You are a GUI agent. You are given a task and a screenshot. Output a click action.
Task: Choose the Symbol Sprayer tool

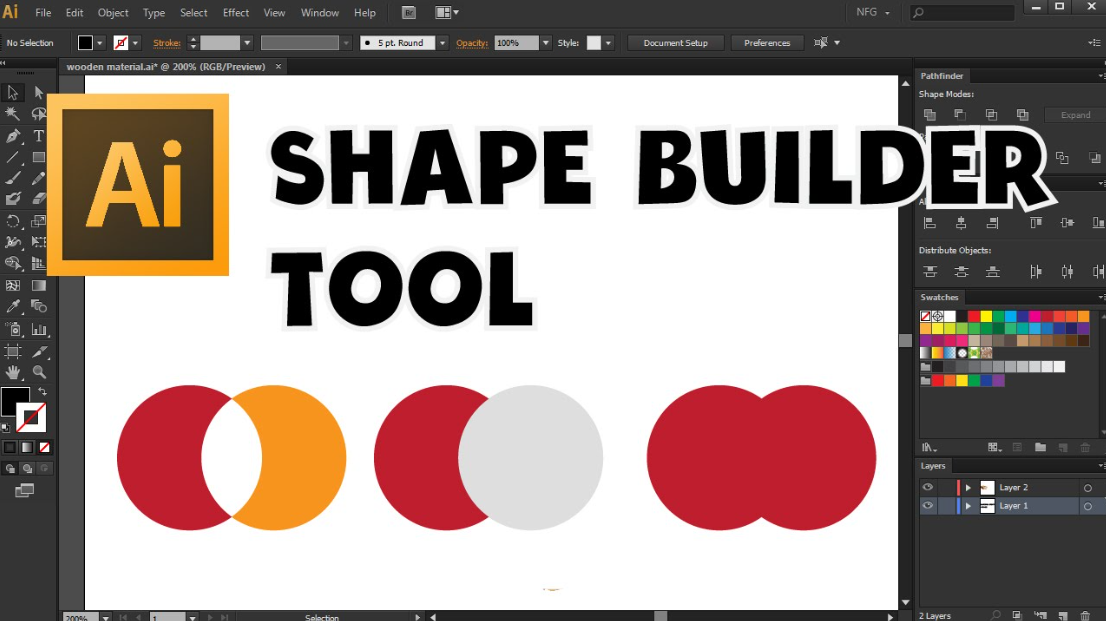13,330
